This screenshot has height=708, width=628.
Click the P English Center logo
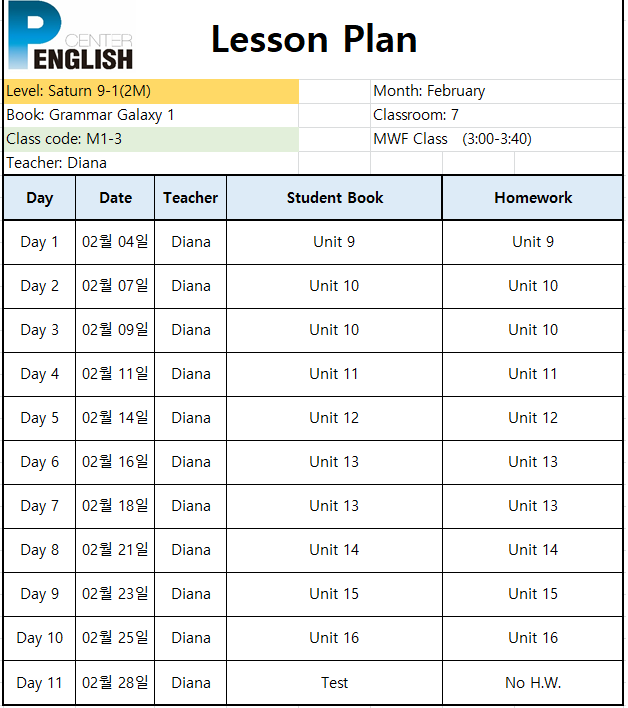[x=70, y=36]
